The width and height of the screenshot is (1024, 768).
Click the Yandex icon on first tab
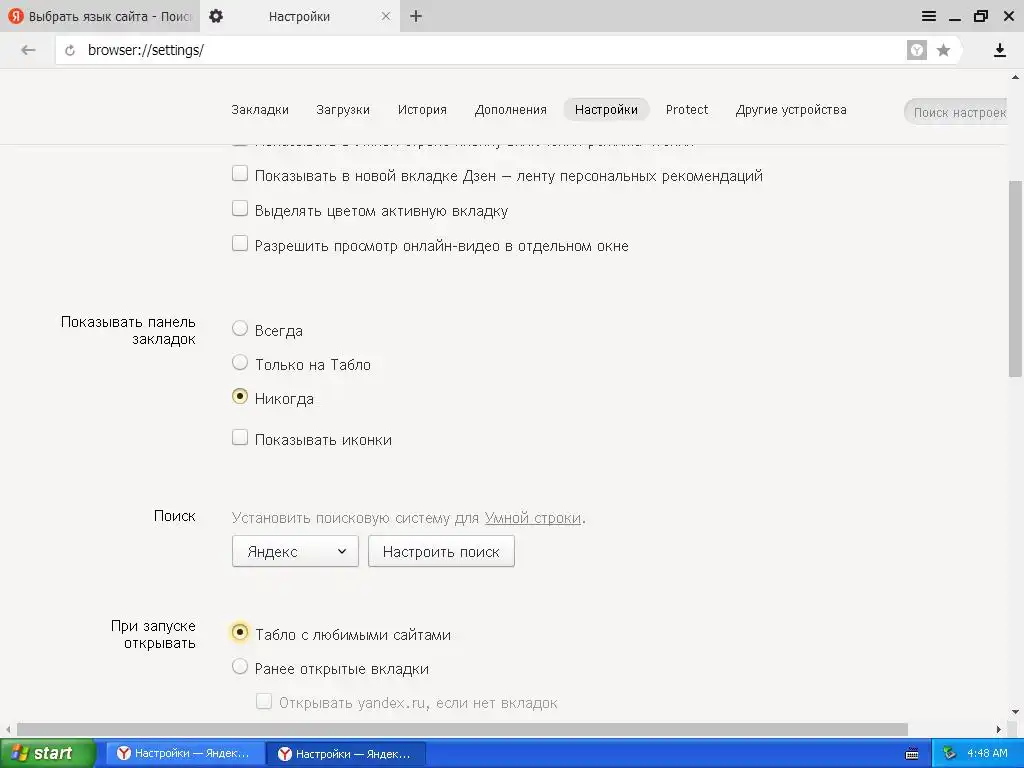[16, 16]
